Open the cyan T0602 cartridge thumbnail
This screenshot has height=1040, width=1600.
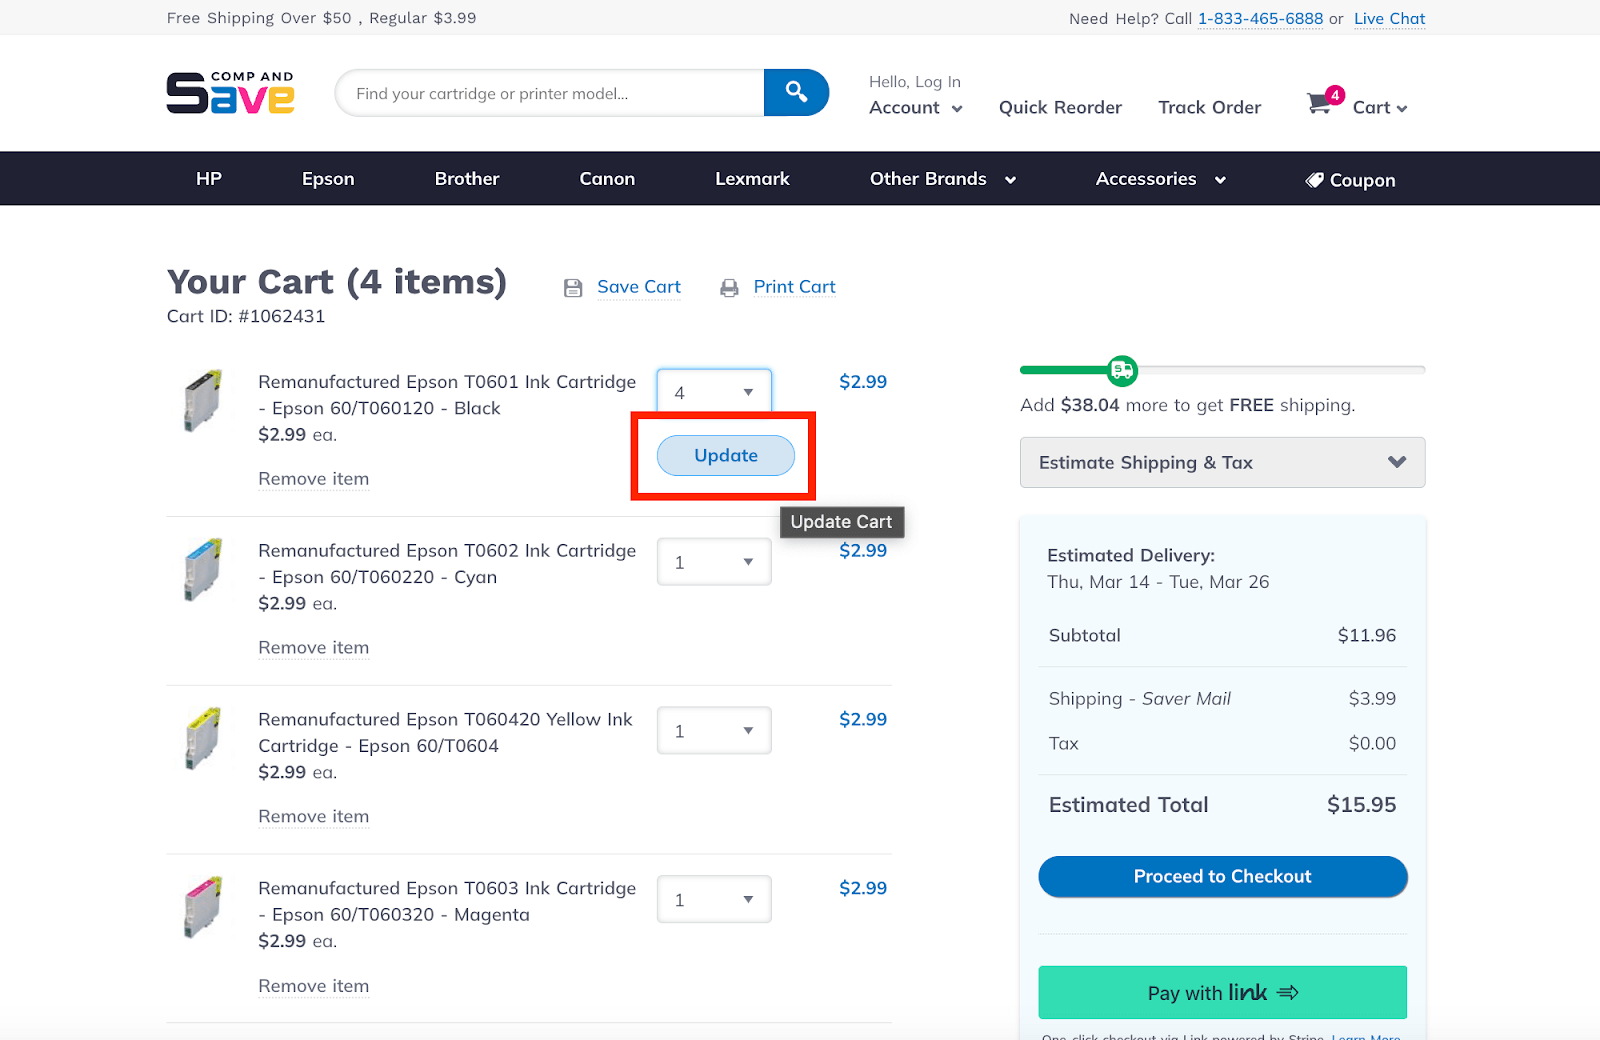pos(203,569)
